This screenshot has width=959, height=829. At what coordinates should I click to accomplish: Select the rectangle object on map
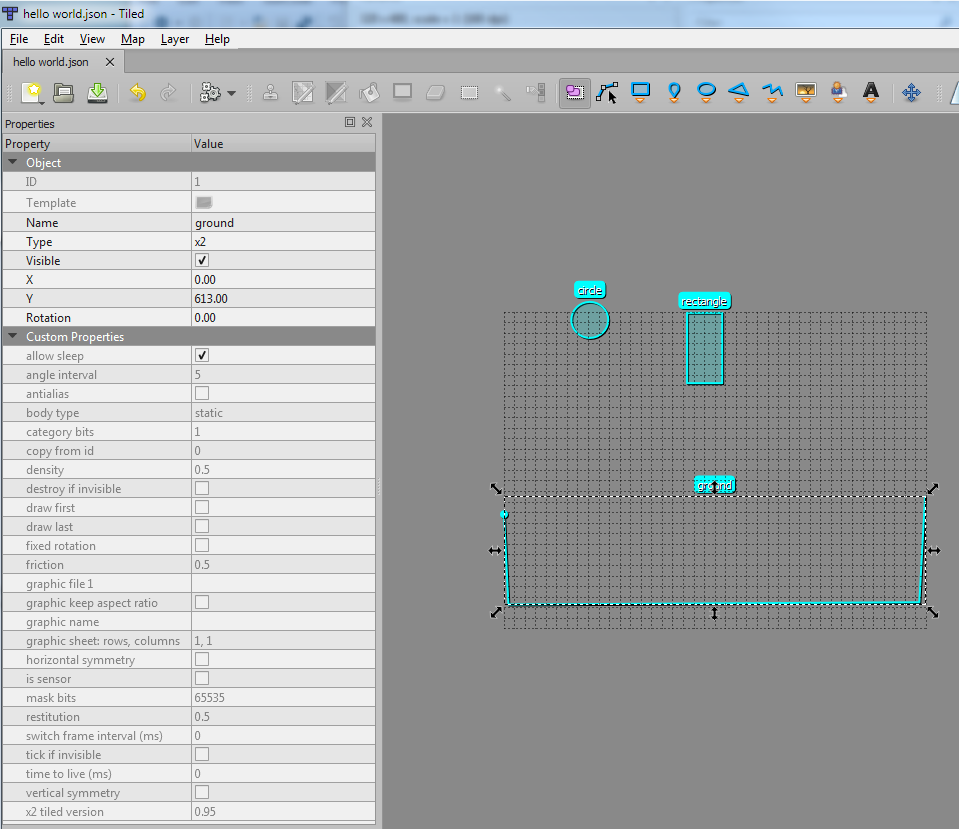click(x=705, y=349)
